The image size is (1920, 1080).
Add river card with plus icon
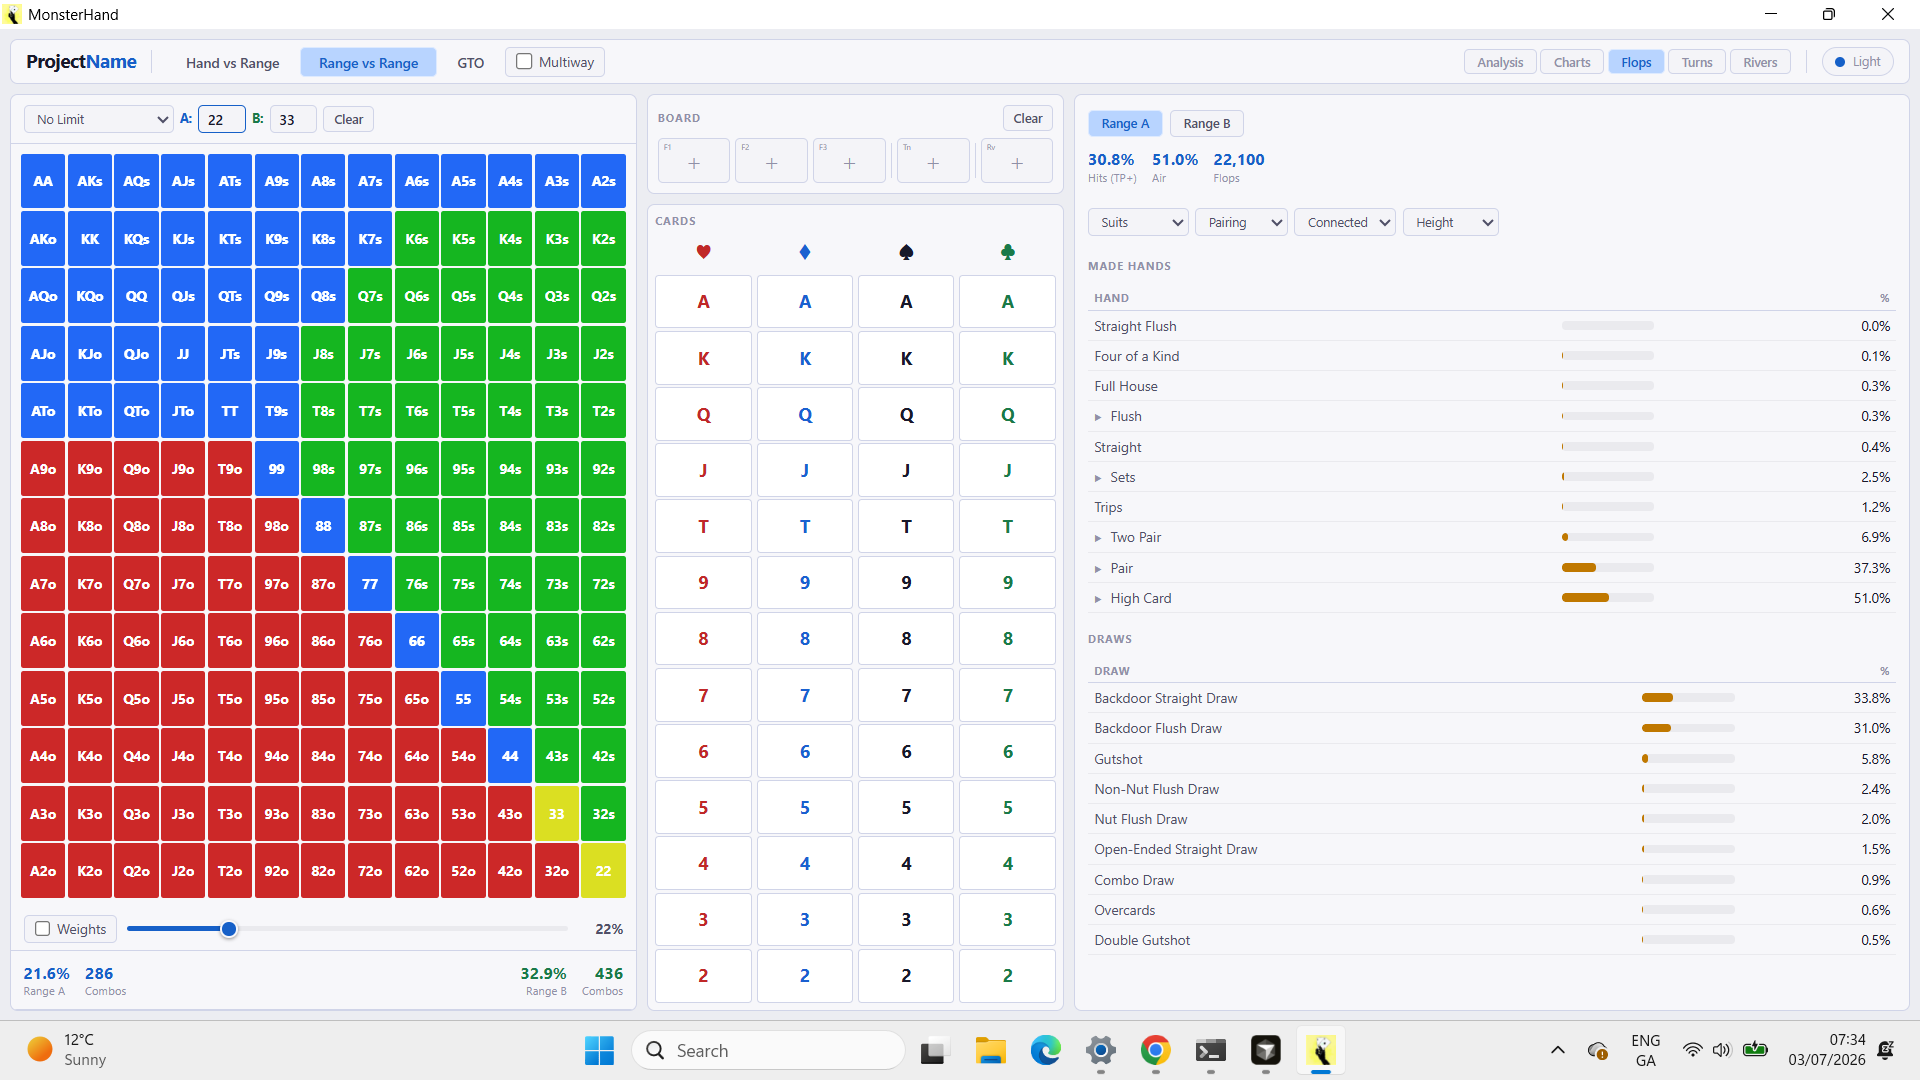point(1017,162)
